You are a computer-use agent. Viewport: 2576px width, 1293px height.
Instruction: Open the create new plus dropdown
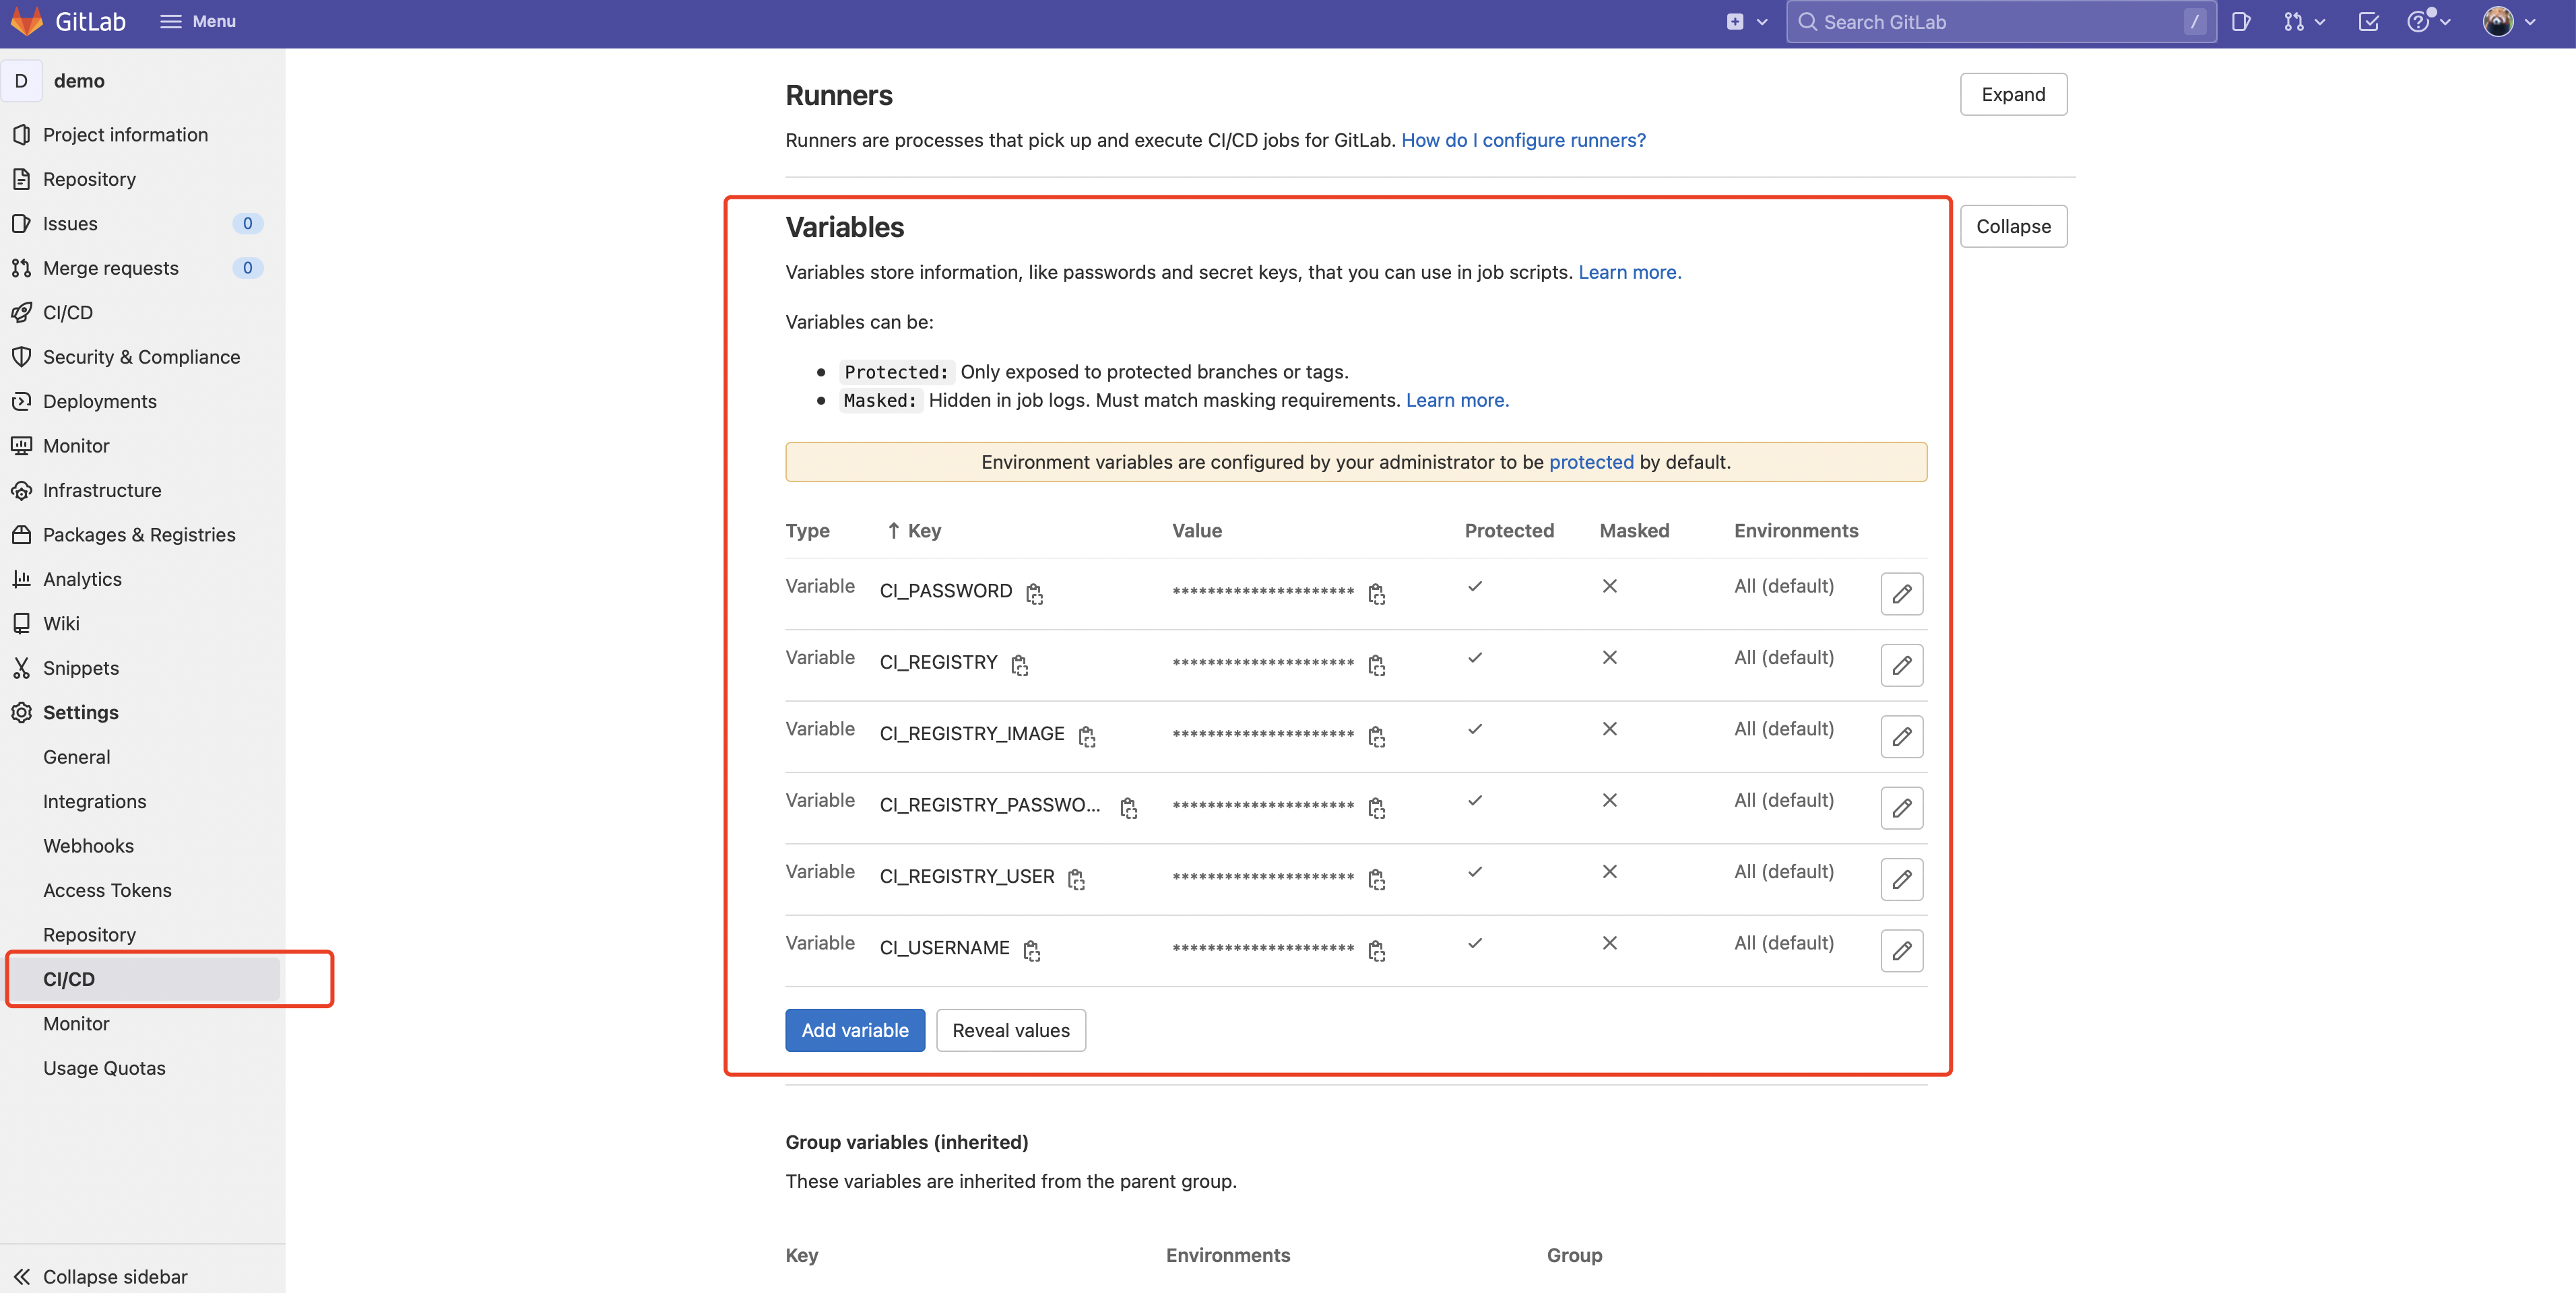coord(1745,22)
